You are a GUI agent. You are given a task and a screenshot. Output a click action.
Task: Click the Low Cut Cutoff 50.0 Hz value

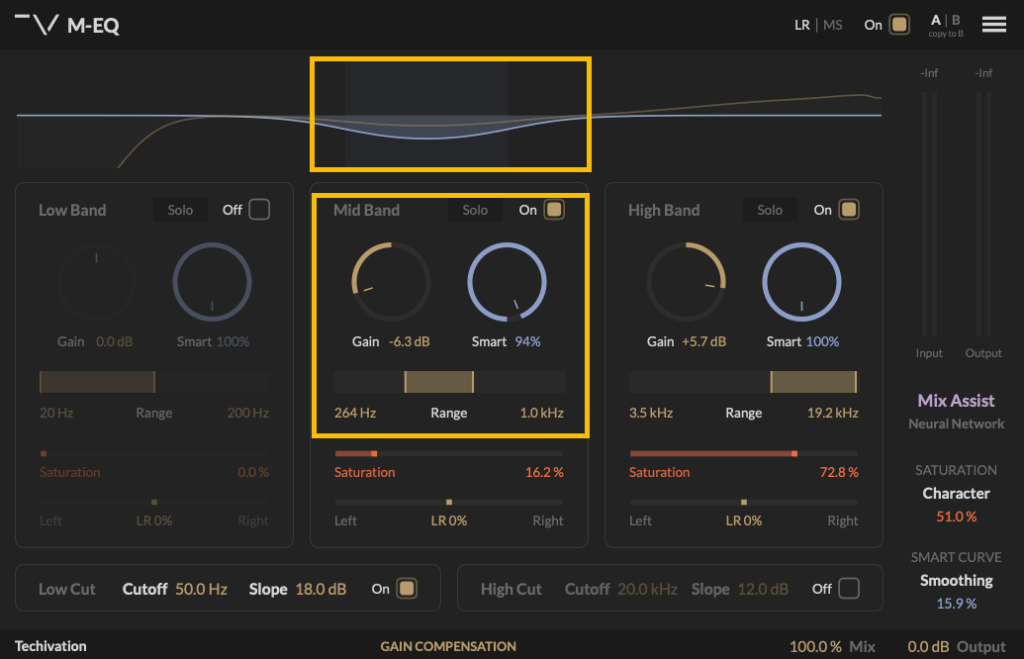tap(201, 589)
